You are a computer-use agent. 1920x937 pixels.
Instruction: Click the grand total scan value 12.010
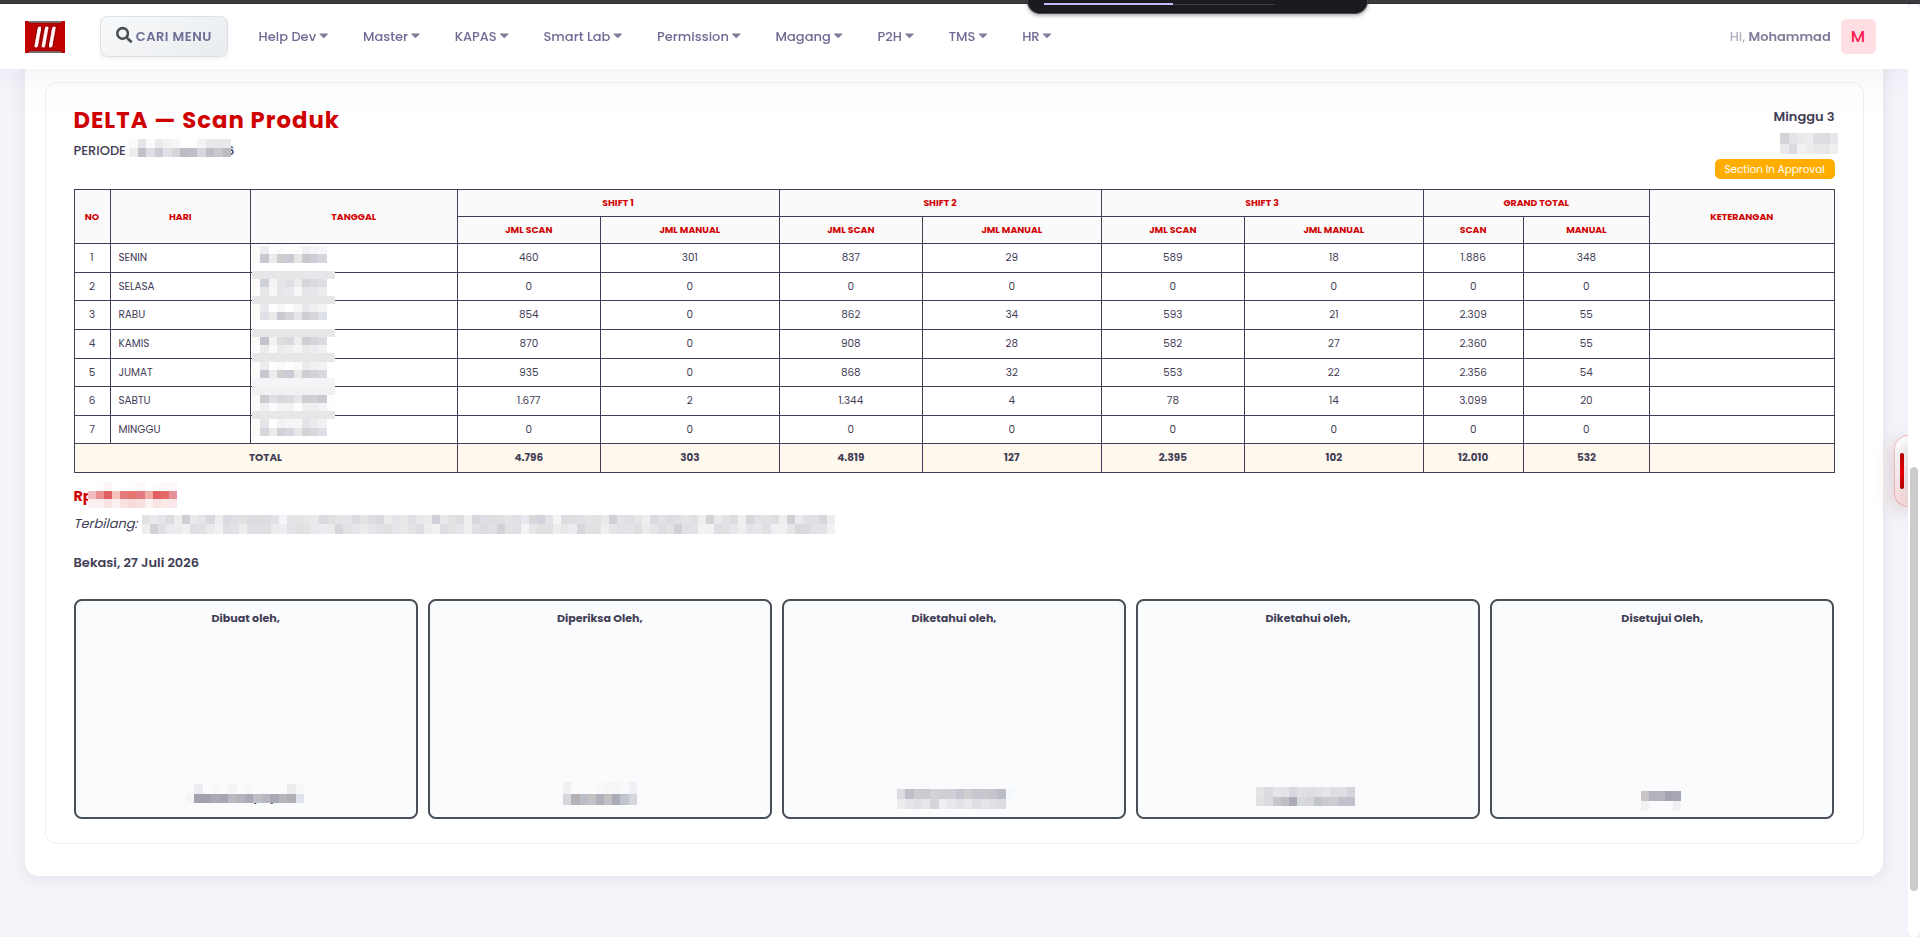click(x=1473, y=457)
